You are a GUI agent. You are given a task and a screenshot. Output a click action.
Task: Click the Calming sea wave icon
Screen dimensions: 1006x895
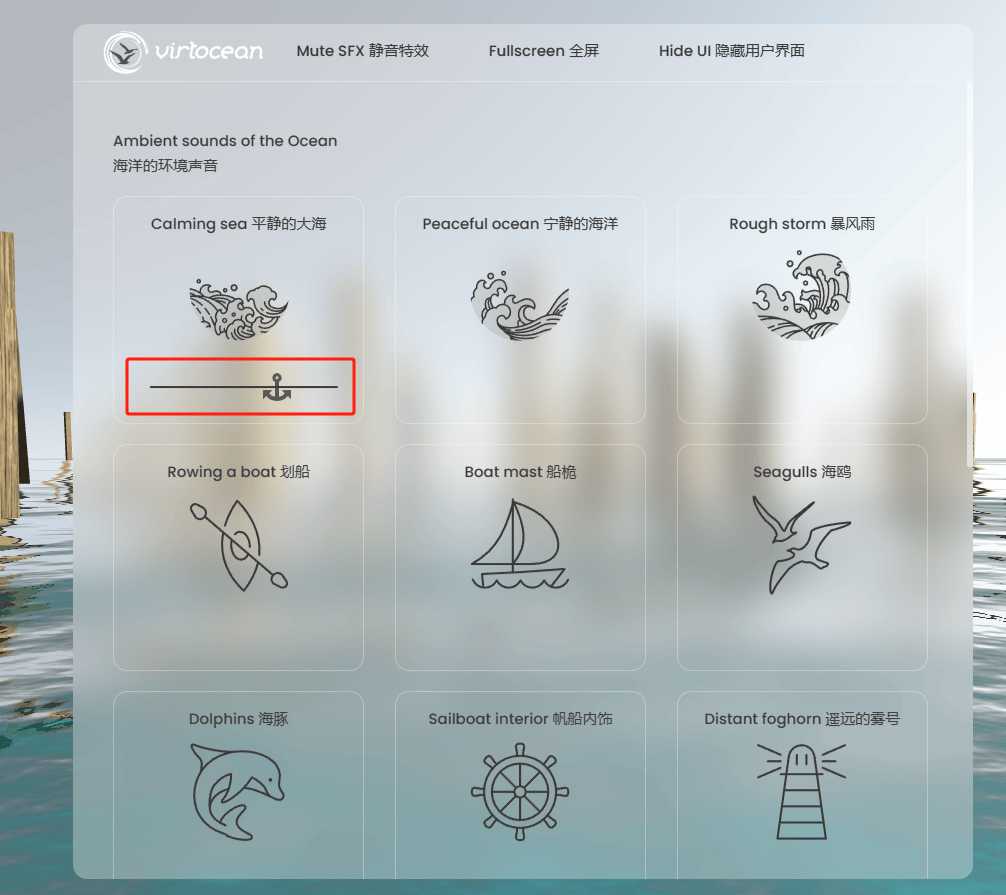point(239,310)
